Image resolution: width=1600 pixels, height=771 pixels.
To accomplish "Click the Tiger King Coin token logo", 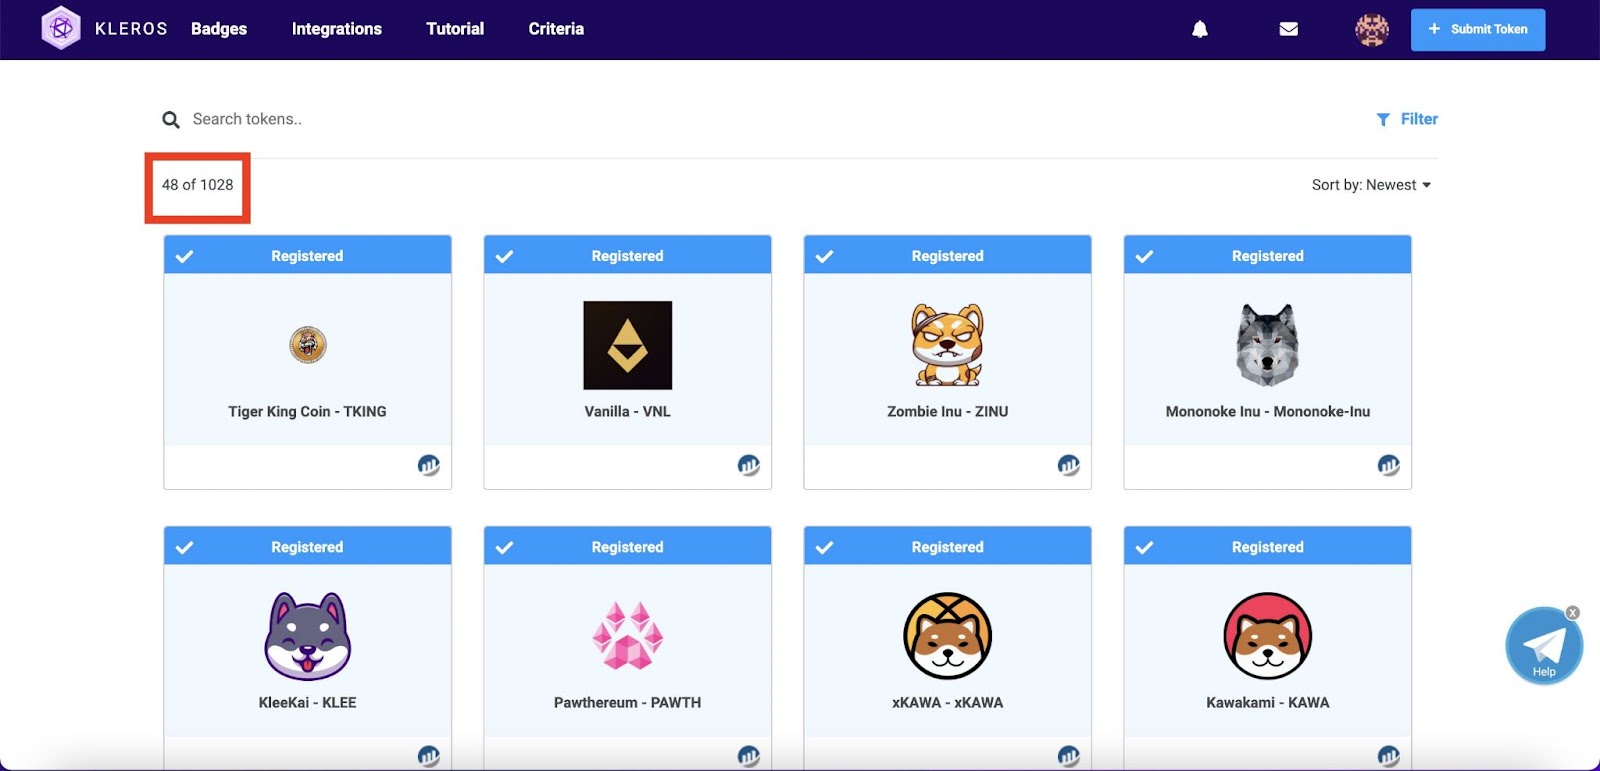I will click(308, 345).
